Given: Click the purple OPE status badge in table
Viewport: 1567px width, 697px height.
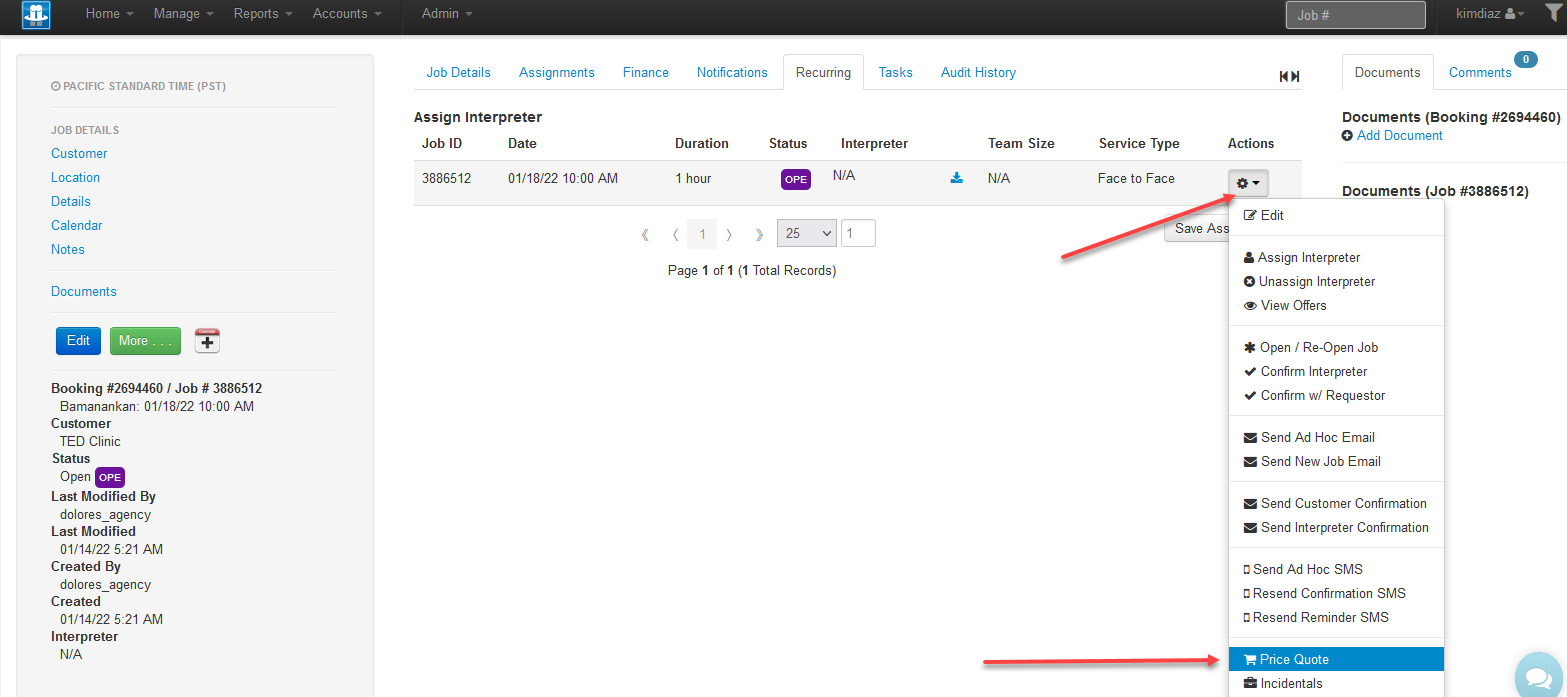Looking at the screenshot, I should pyautogui.click(x=796, y=180).
